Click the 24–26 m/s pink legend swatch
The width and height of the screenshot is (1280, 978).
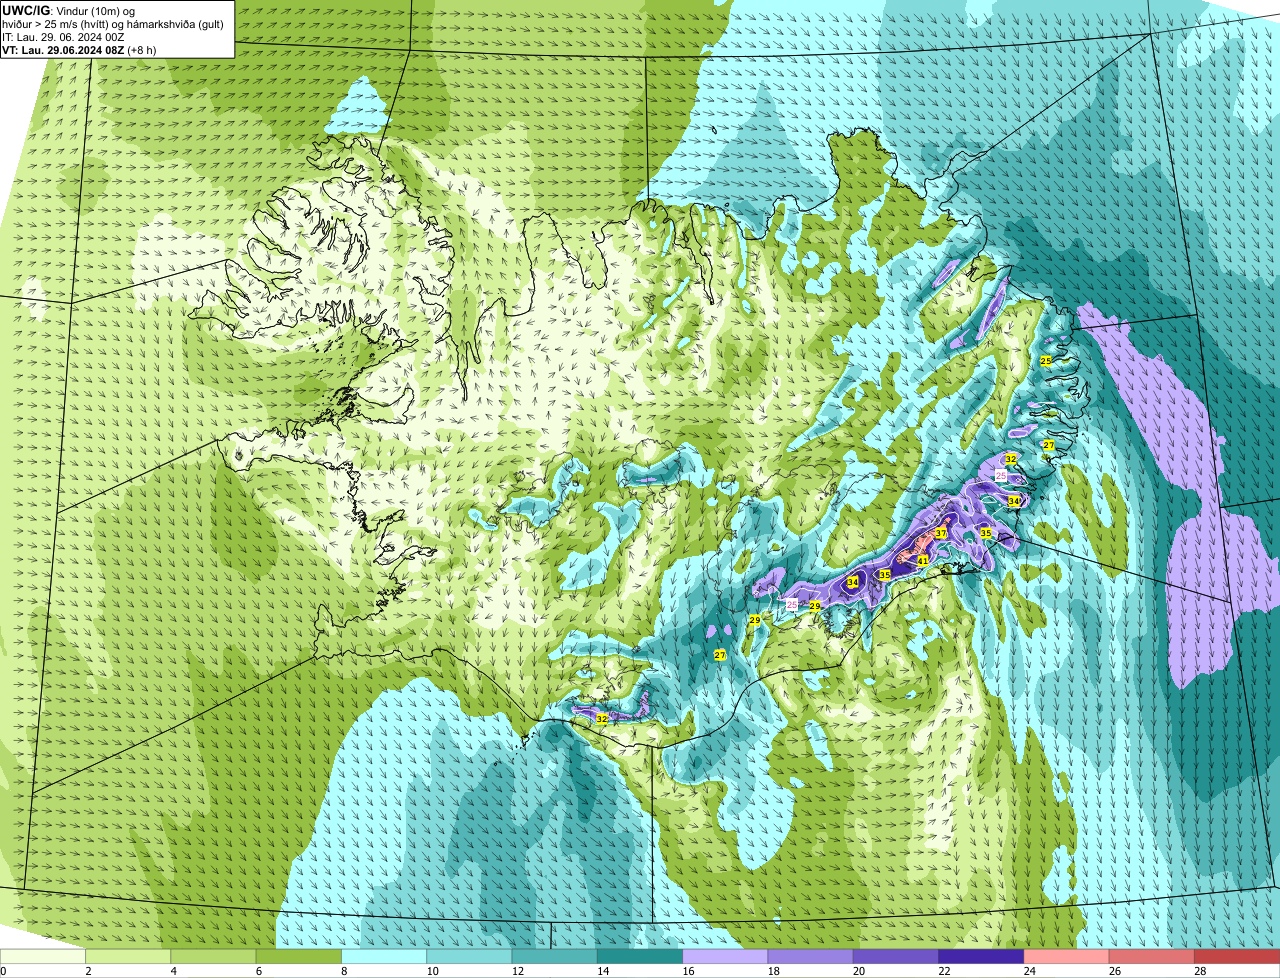click(x=1067, y=956)
